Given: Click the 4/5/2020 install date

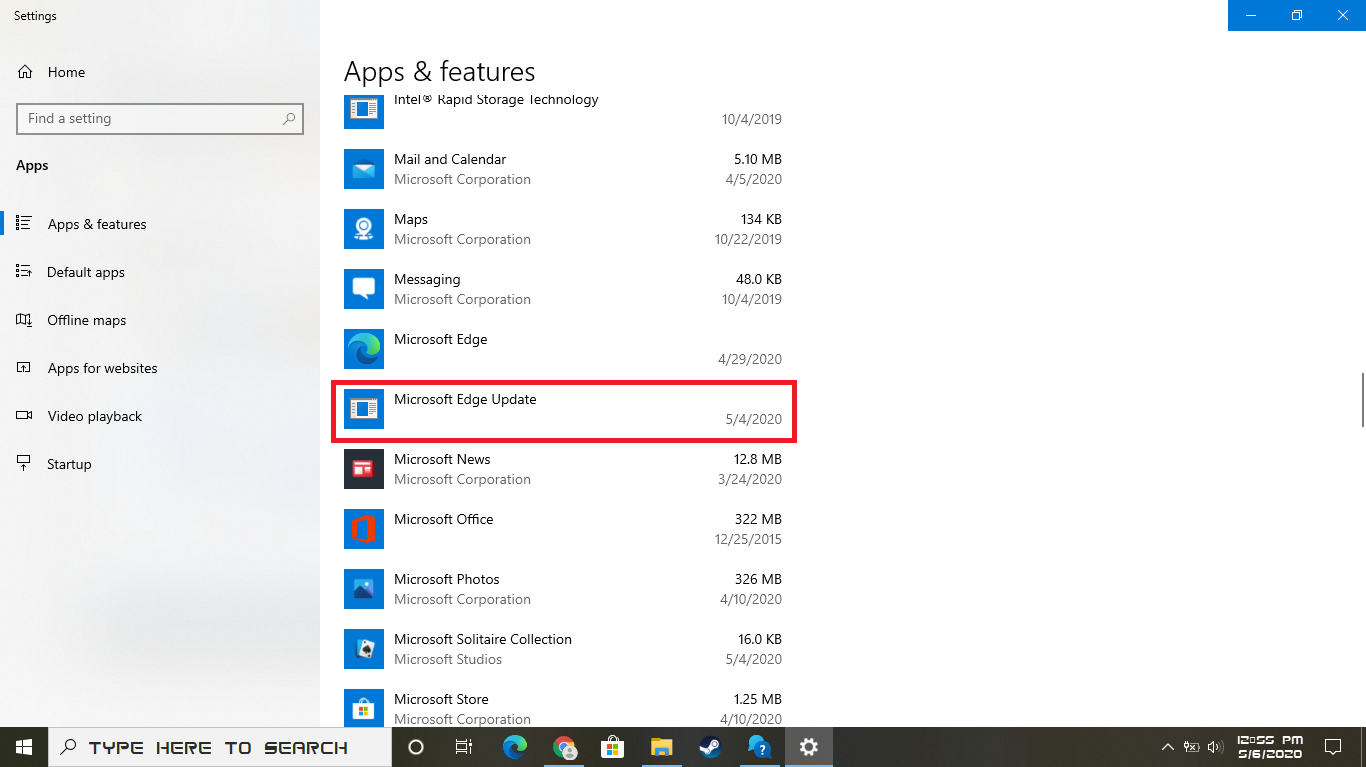Looking at the screenshot, I should (754, 179).
